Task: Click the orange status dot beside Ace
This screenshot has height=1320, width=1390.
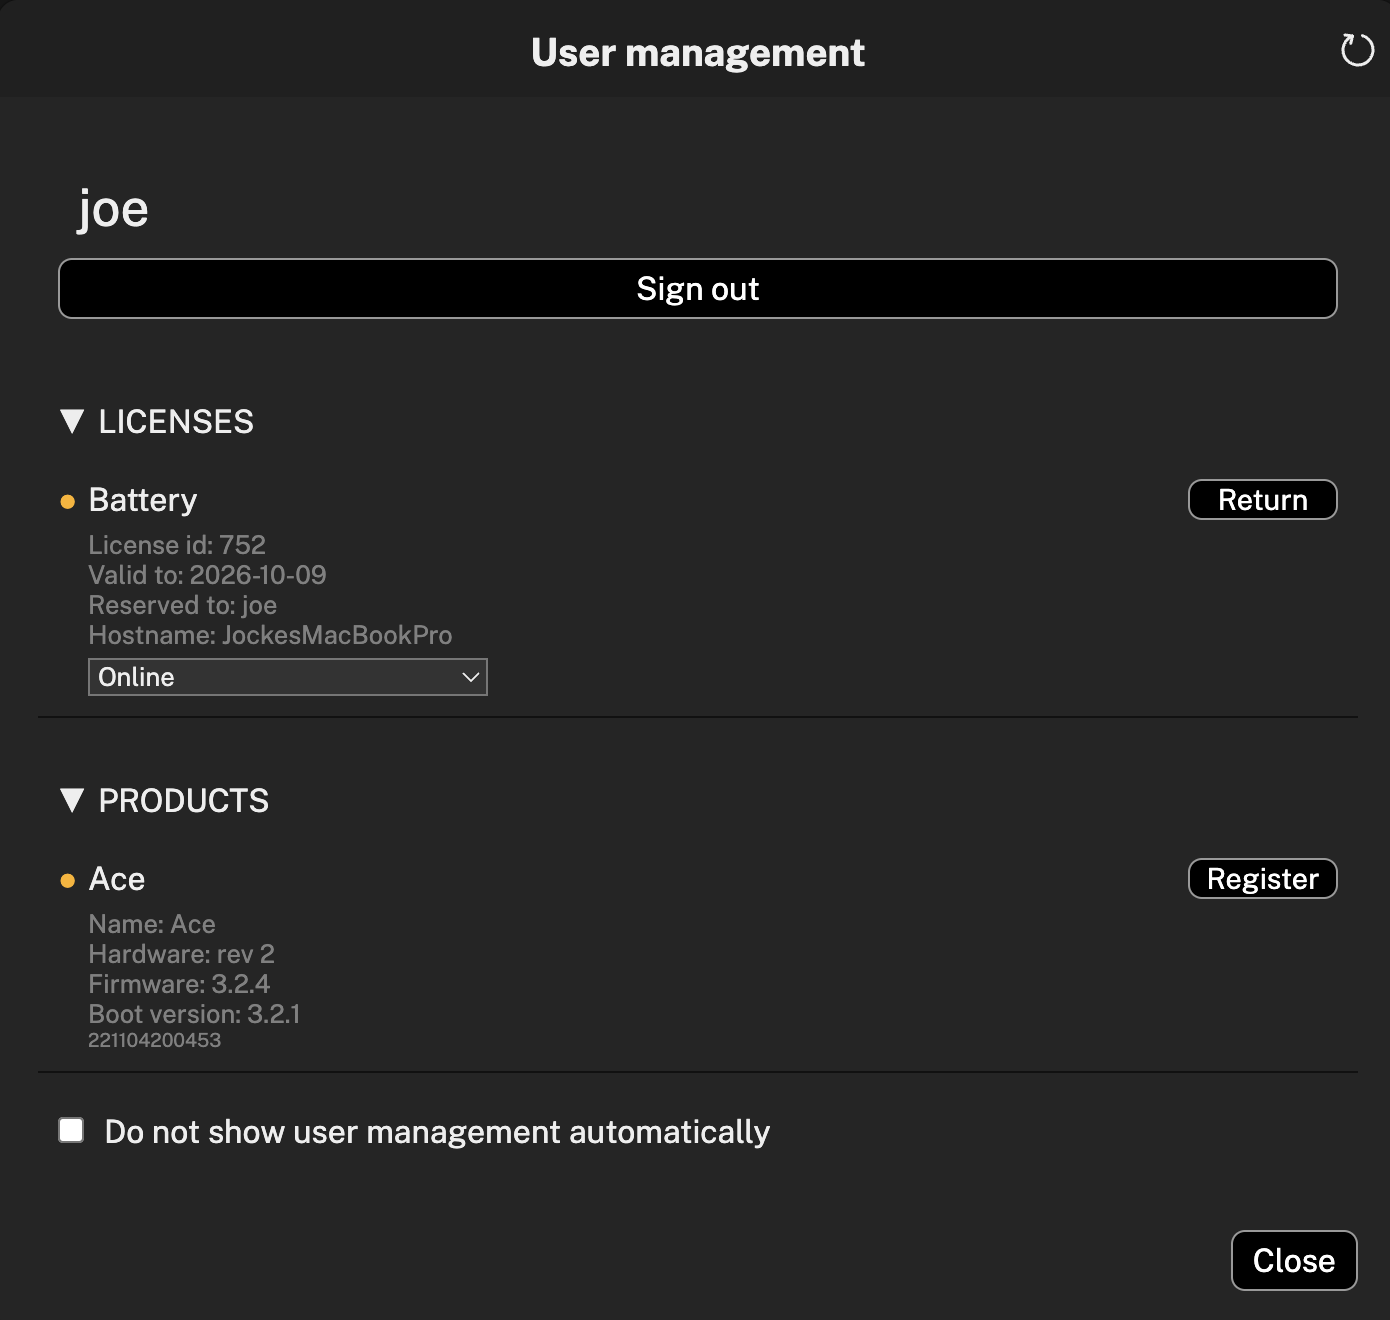Action: [x=68, y=881]
